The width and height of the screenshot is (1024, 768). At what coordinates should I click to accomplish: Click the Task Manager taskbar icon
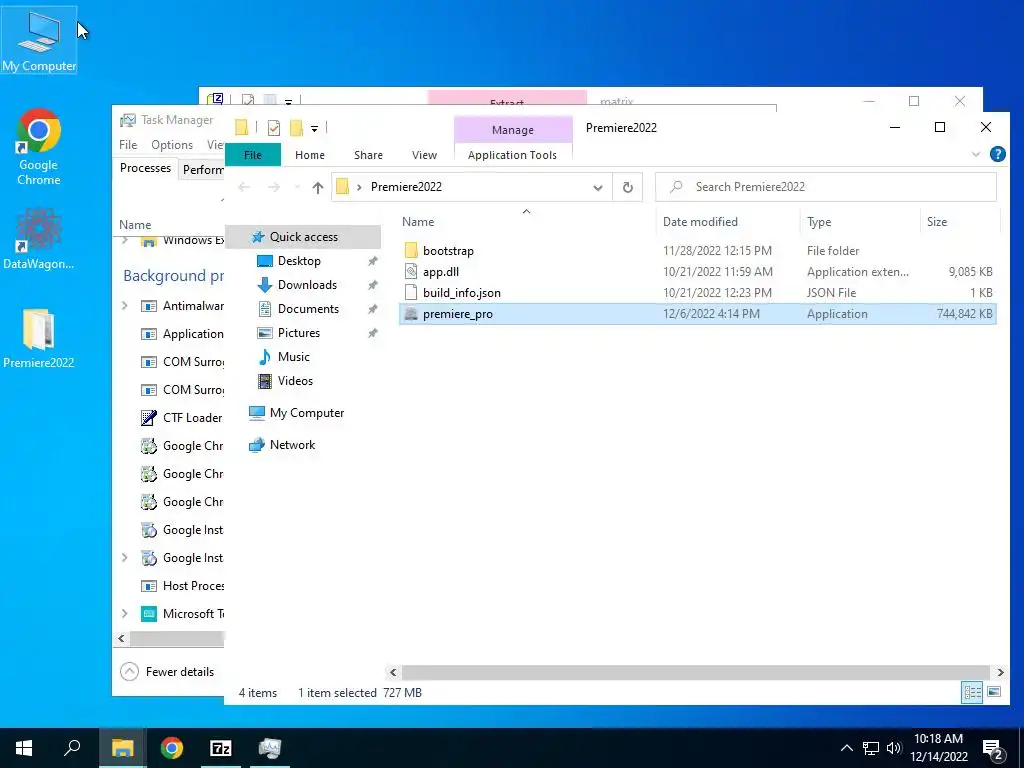pos(270,748)
